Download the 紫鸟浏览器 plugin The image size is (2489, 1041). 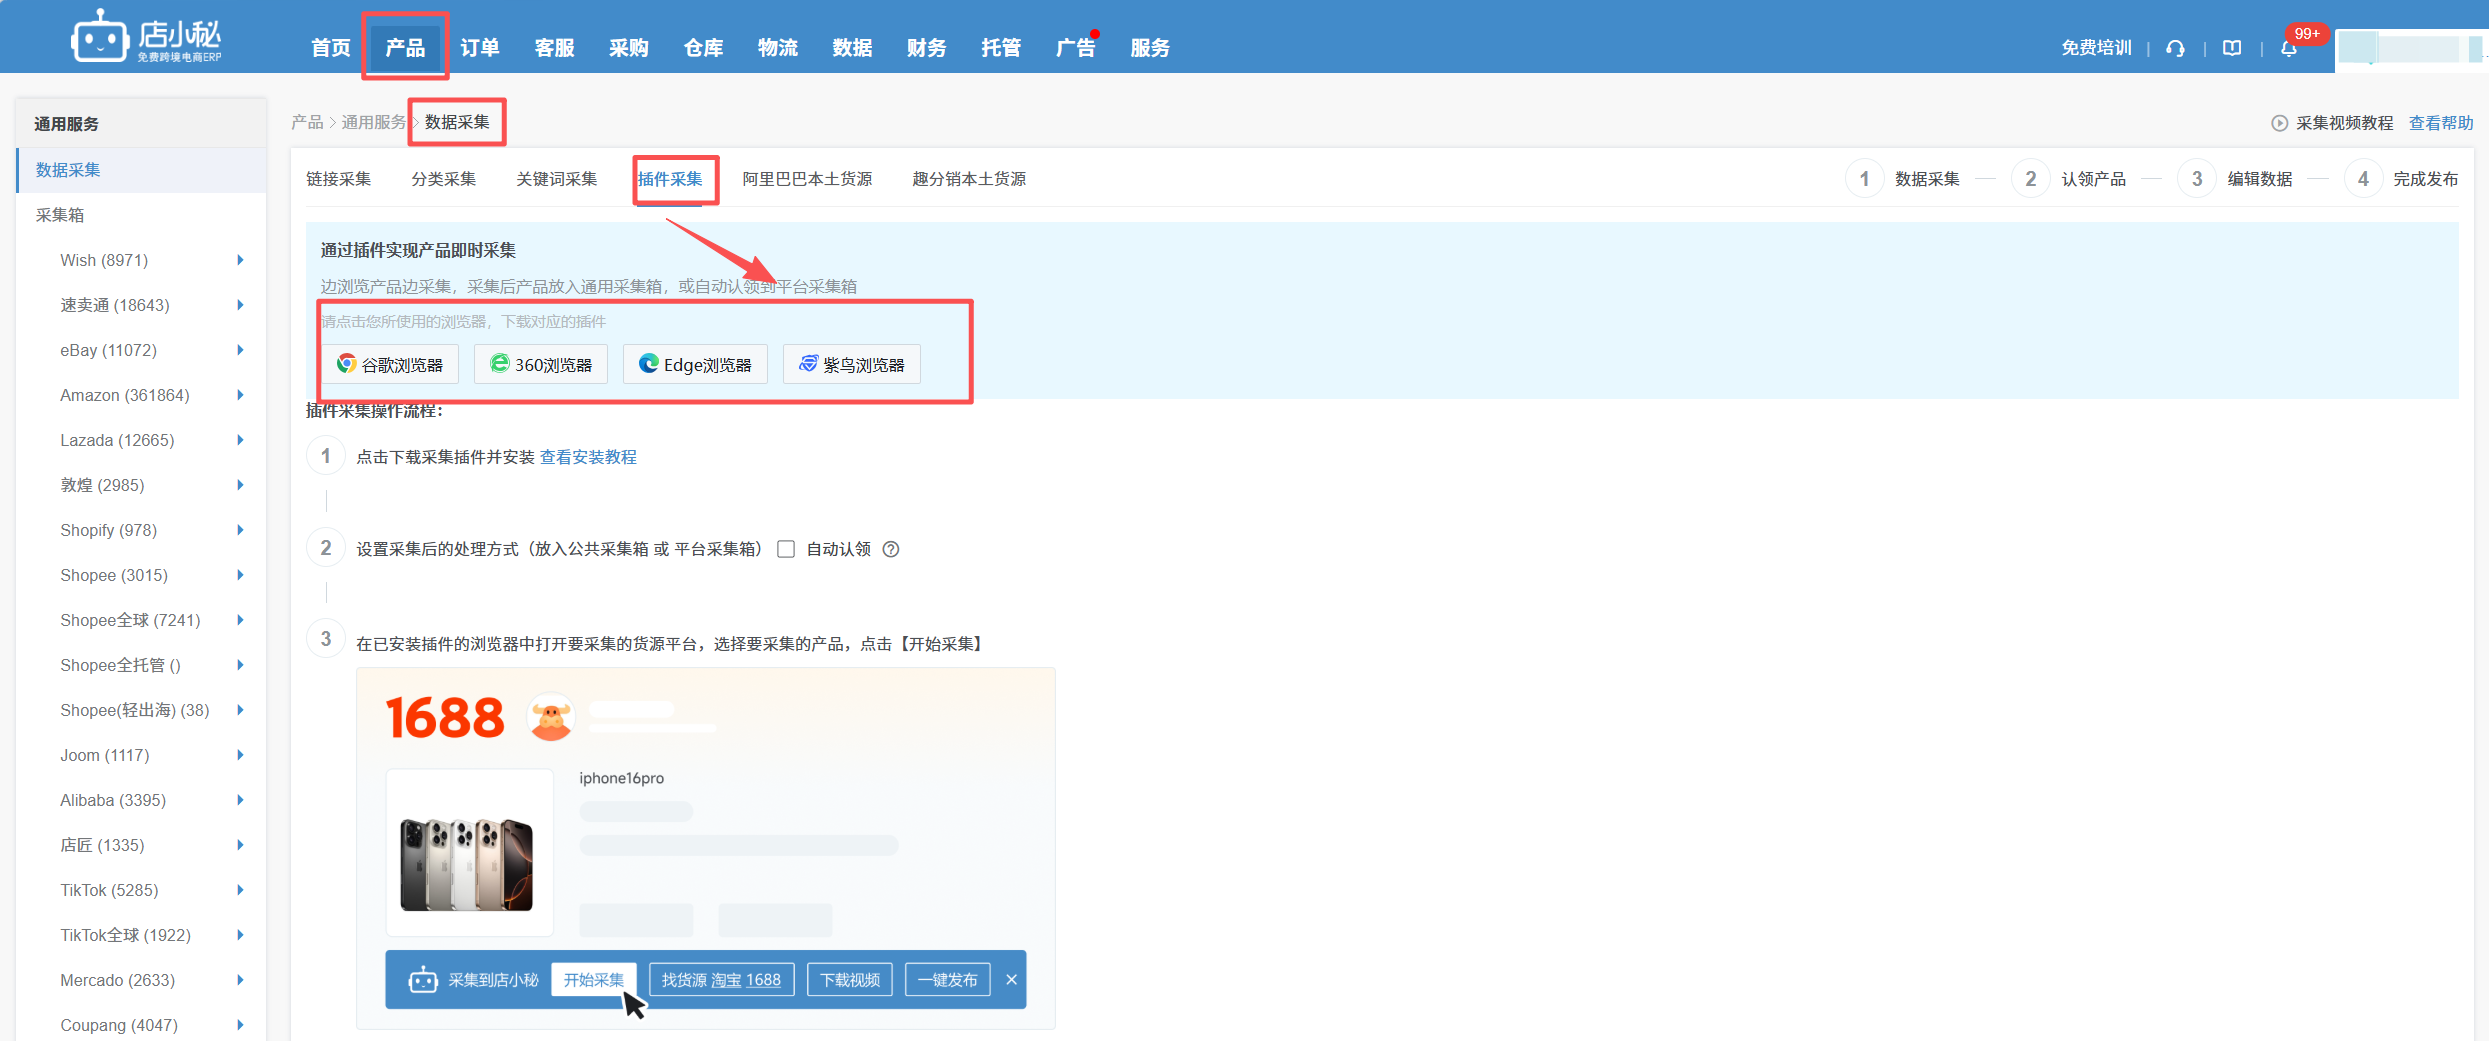click(852, 365)
